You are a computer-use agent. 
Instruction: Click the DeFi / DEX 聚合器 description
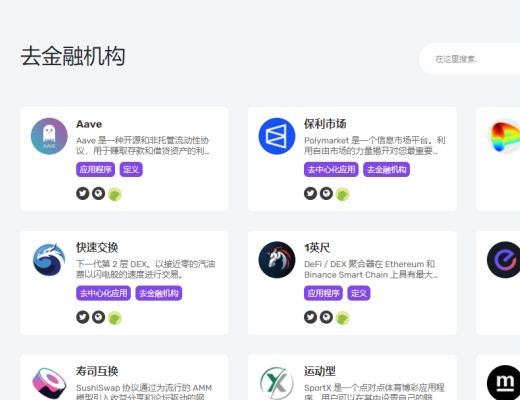coord(370,269)
